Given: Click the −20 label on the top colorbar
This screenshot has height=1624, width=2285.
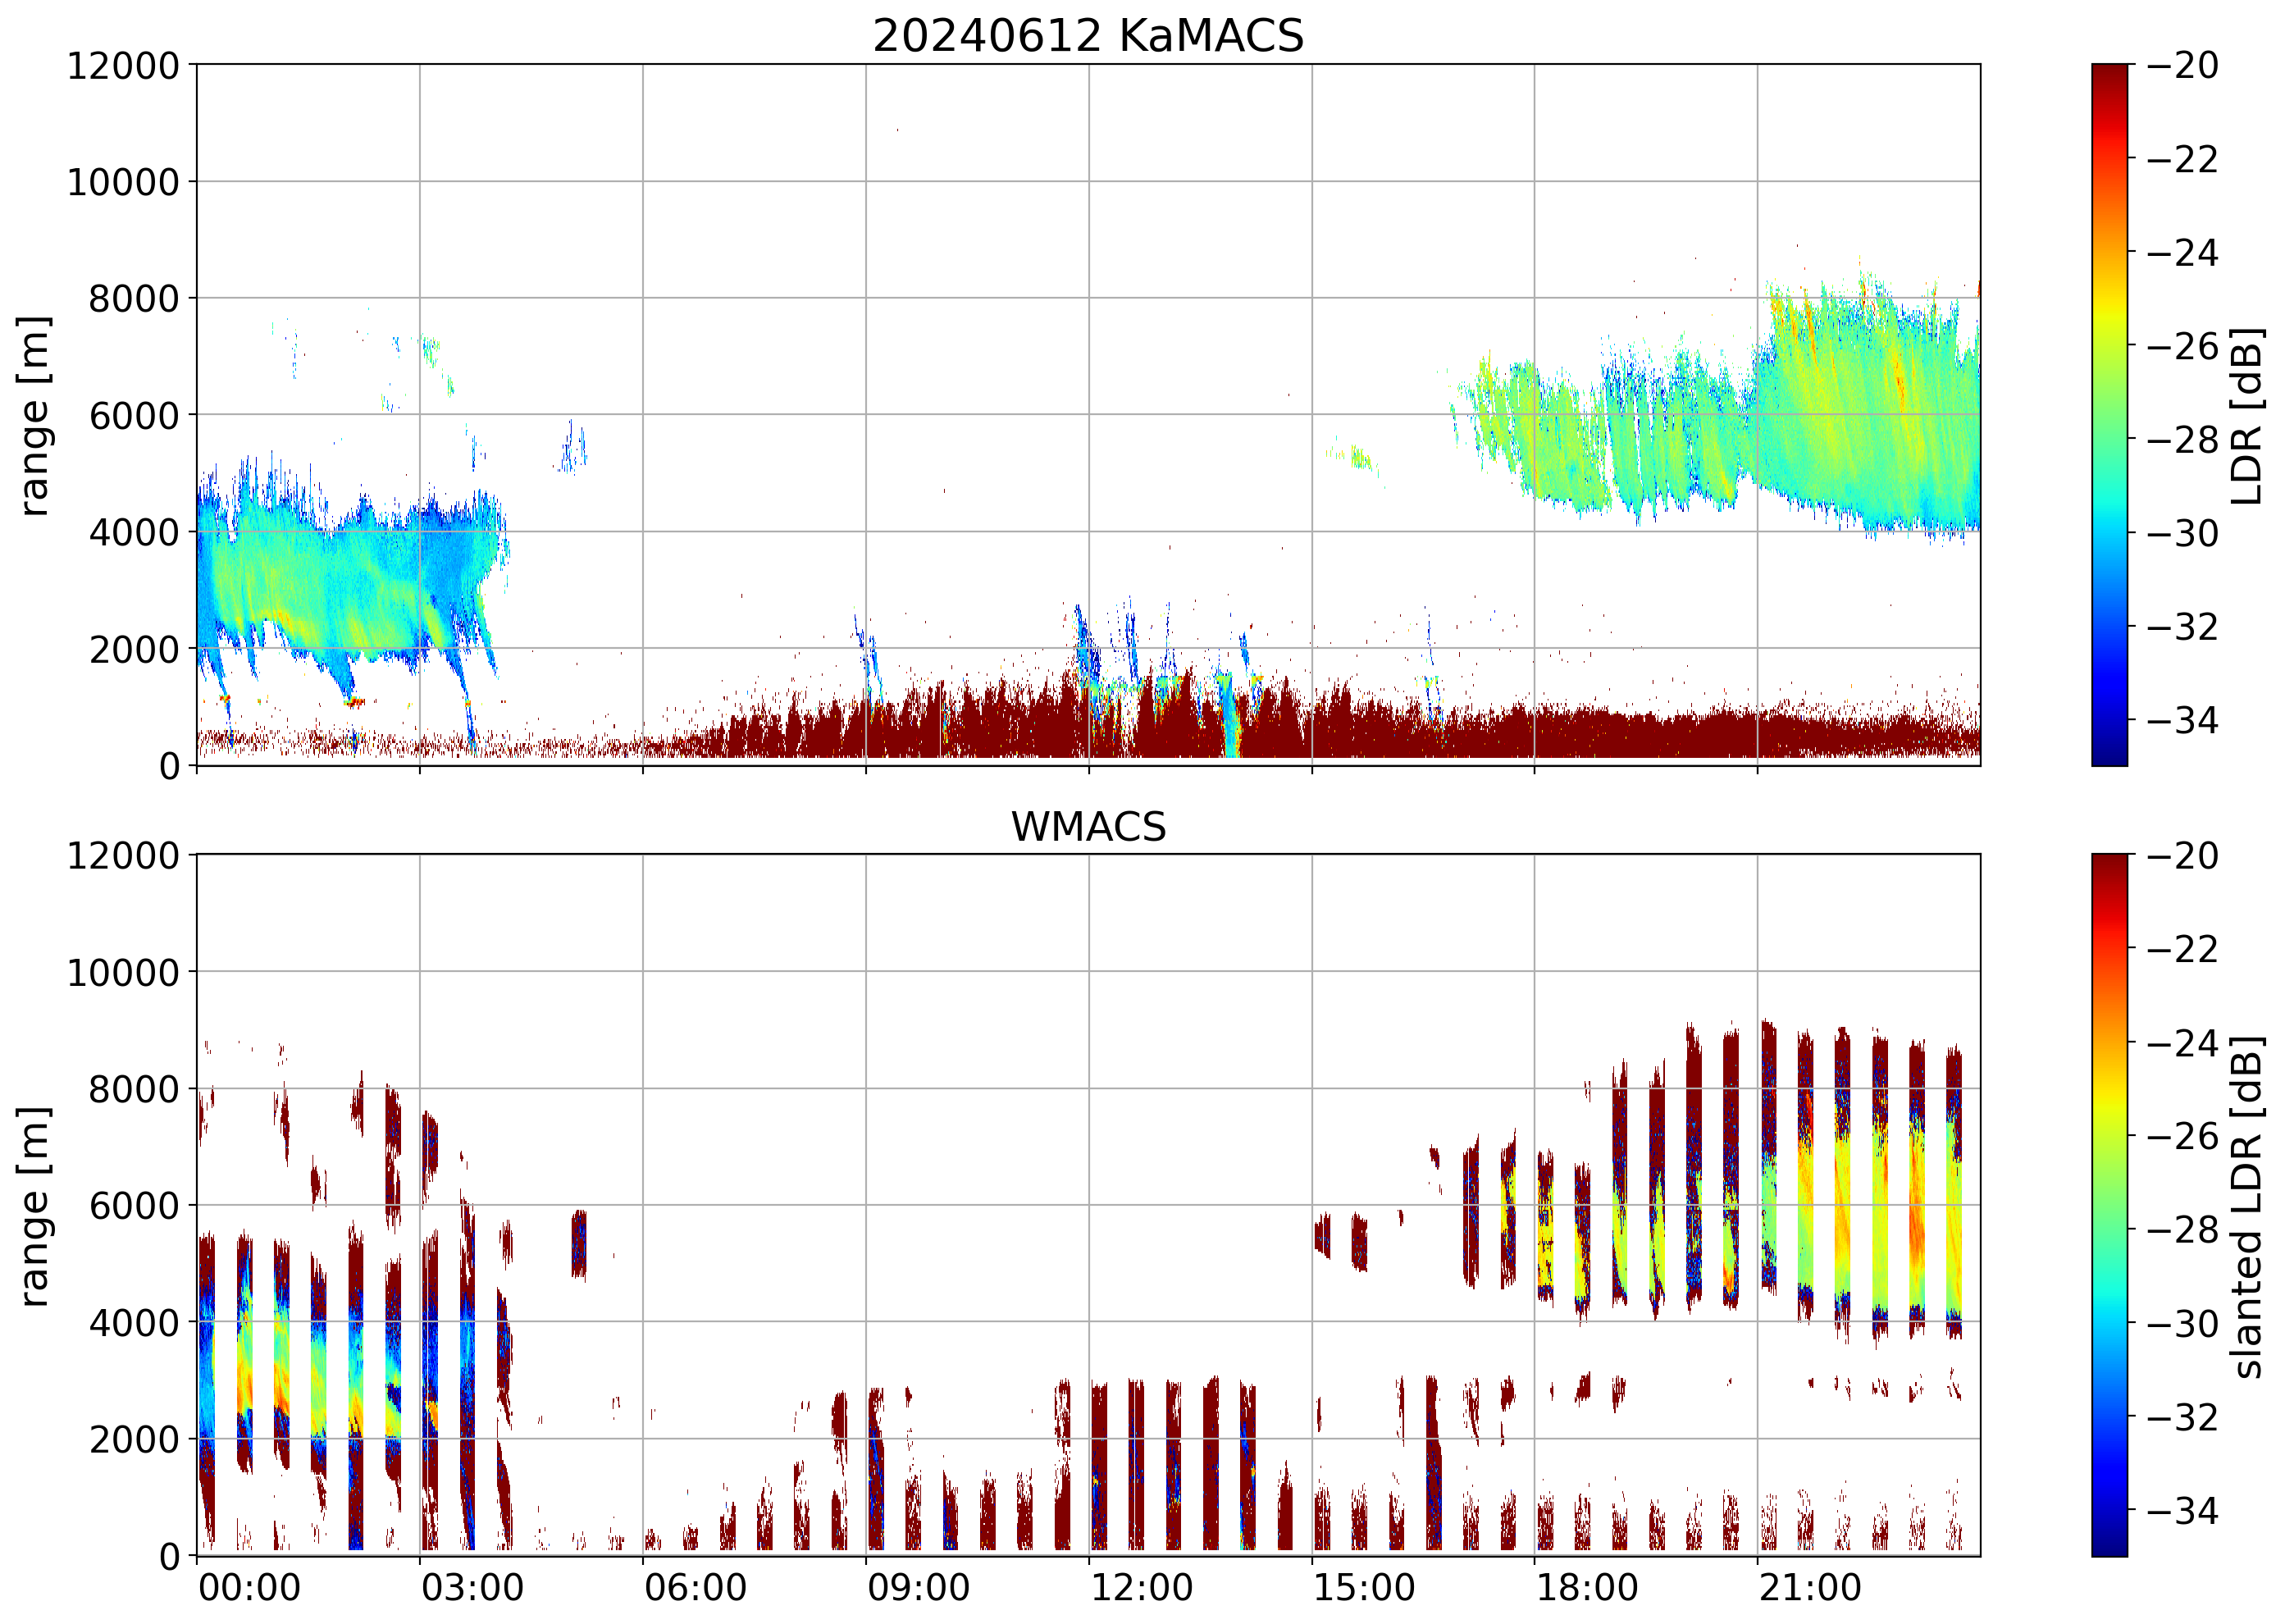Looking at the screenshot, I should coord(2182,66).
